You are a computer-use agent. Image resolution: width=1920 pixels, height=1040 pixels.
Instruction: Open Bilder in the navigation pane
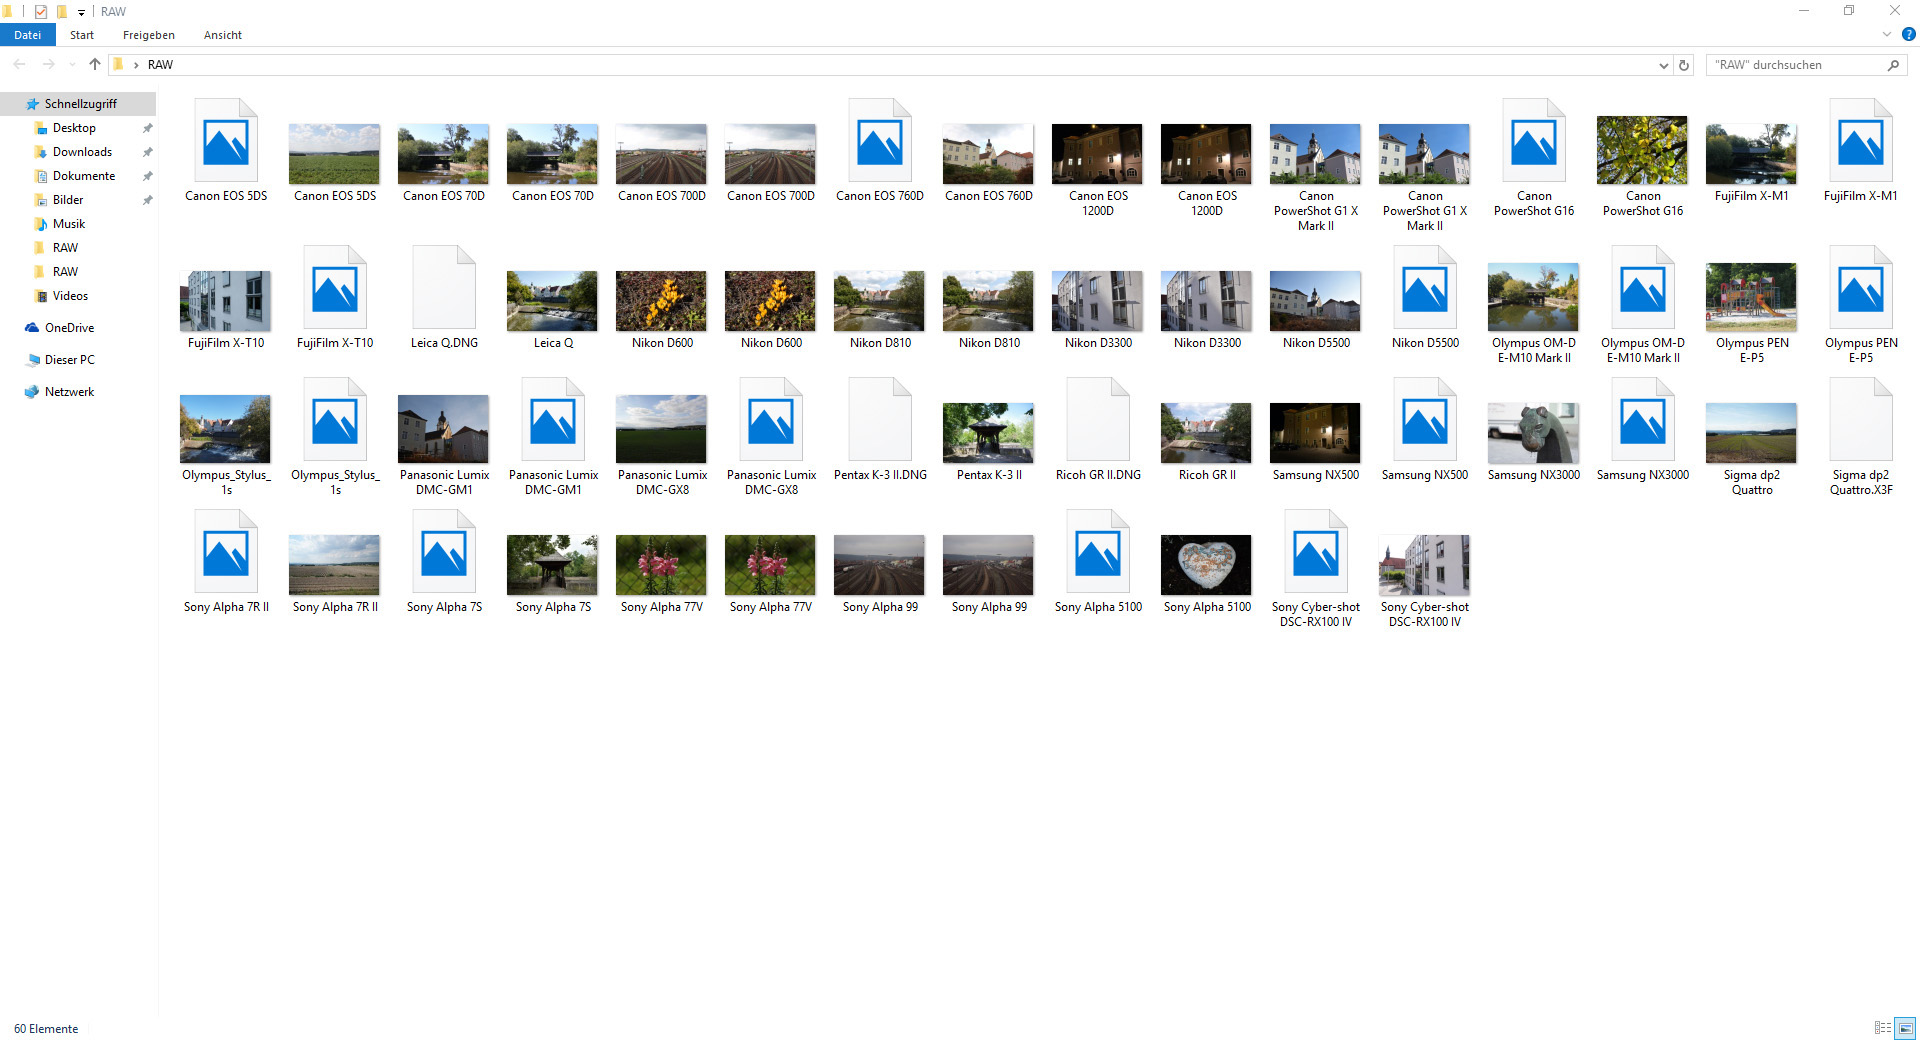[68, 200]
